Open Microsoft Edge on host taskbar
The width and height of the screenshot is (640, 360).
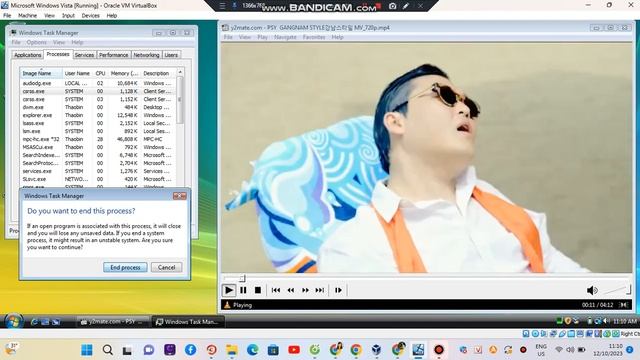click(x=253, y=350)
